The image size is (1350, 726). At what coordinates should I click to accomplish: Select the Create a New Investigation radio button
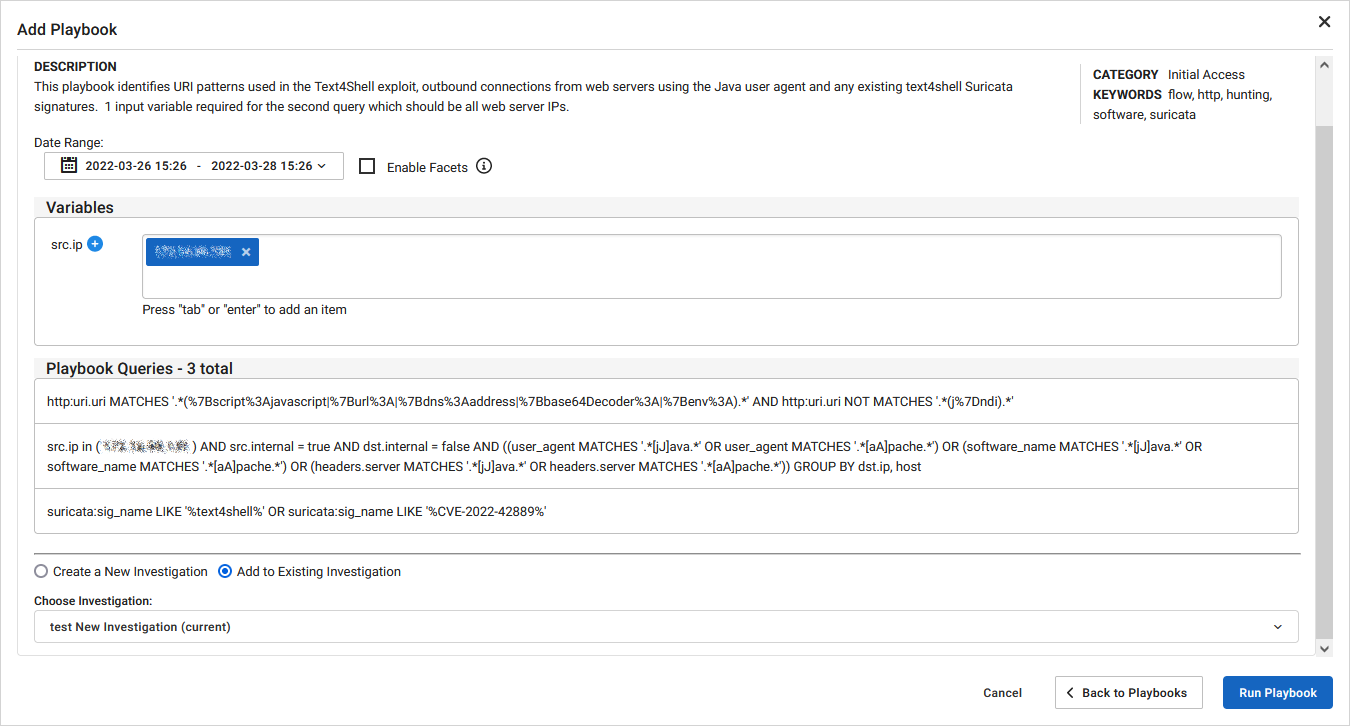[41, 571]
